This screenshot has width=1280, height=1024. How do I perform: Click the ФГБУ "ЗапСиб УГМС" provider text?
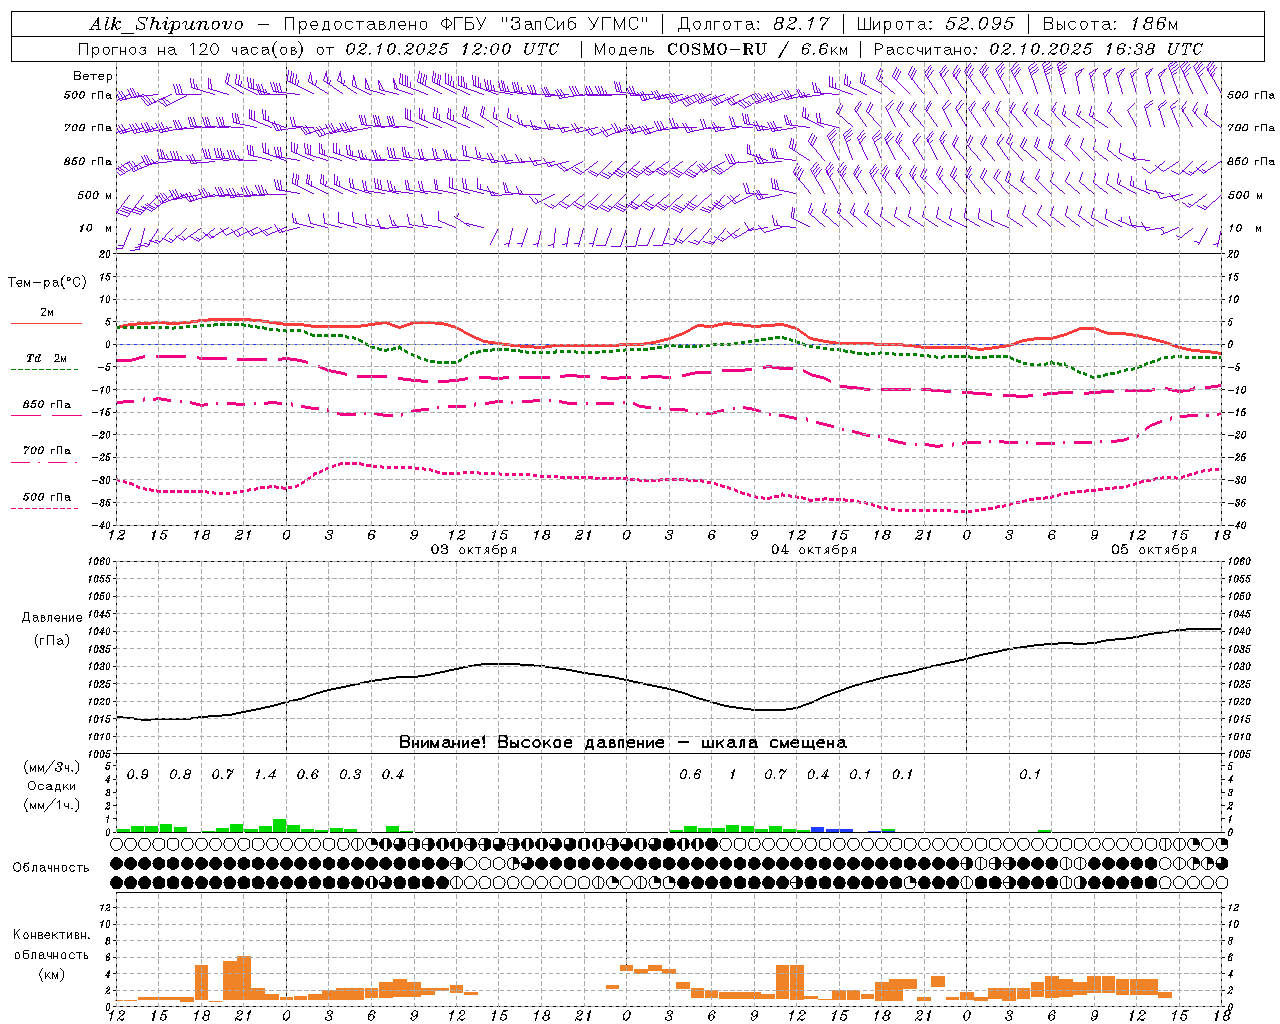(x=544, y=24)
